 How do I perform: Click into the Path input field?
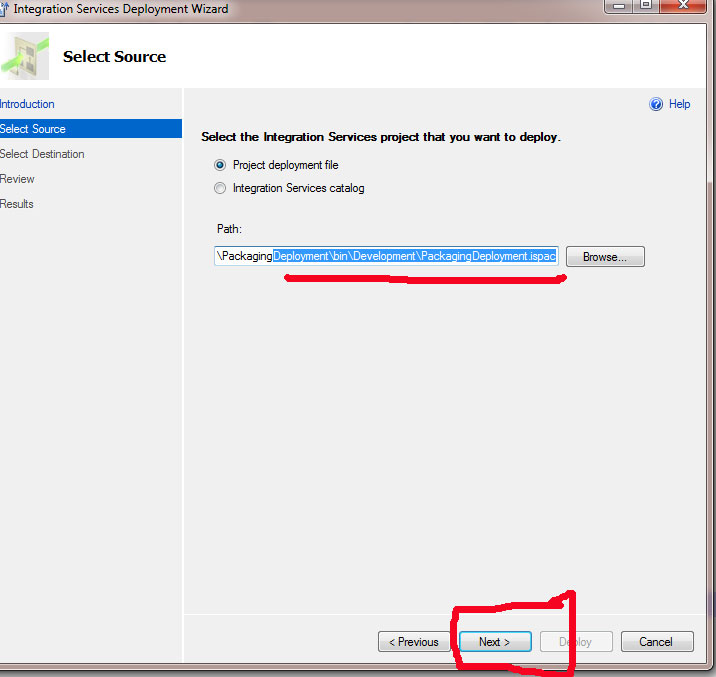pyautogui.click(x=386, y=256)
